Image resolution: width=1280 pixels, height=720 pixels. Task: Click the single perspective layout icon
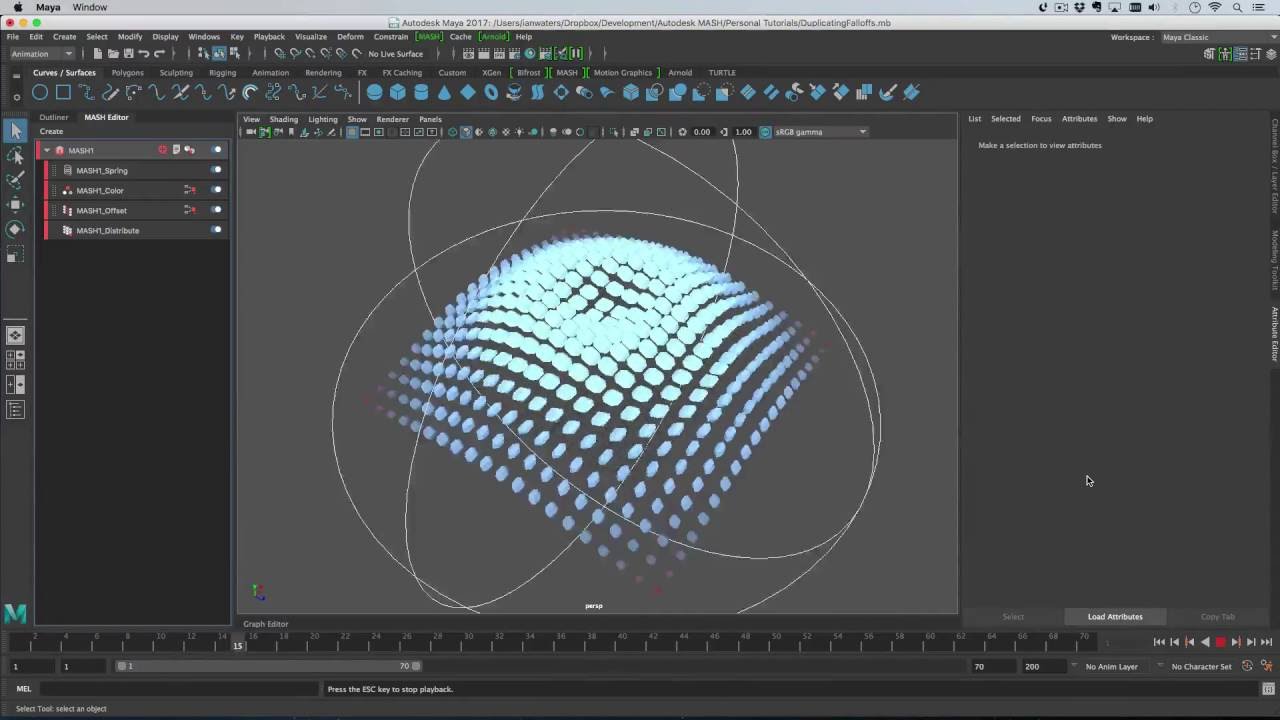[x=15, y=336]
